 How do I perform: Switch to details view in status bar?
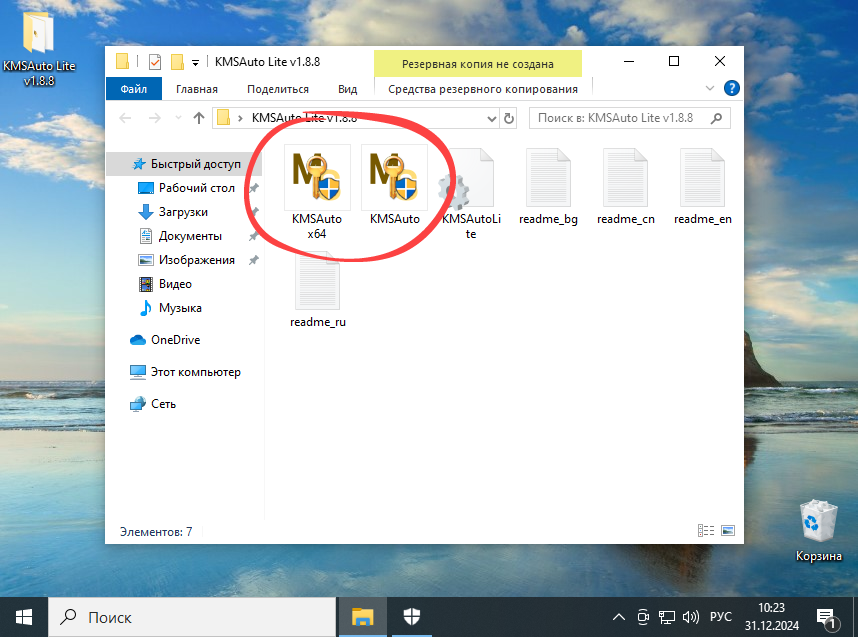click(x=705, y=531)
